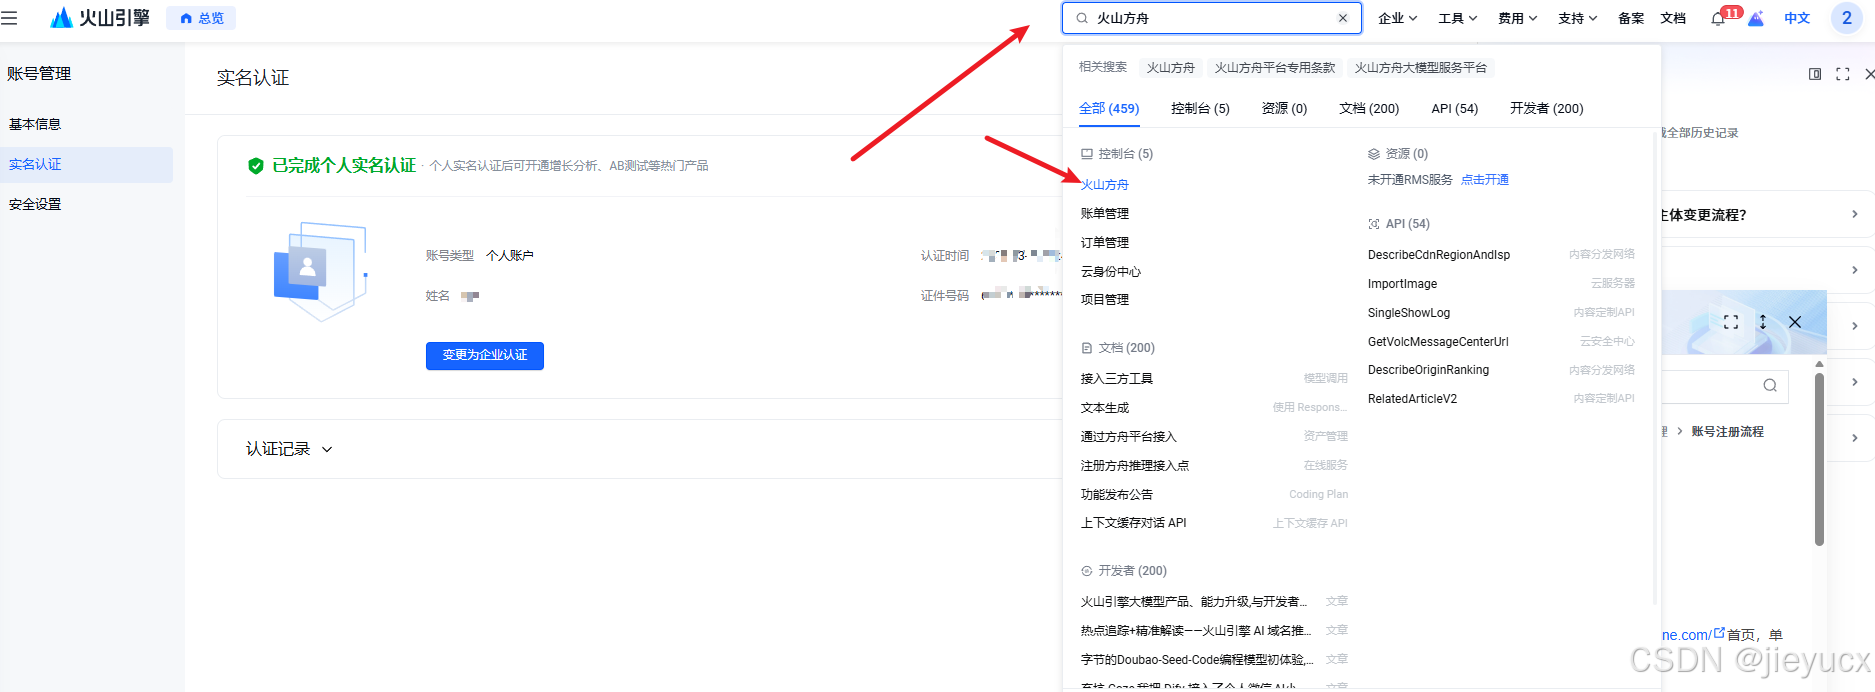
Task: Click the search magnifier icon in the top search box
Action: (x=1082, y=18)
